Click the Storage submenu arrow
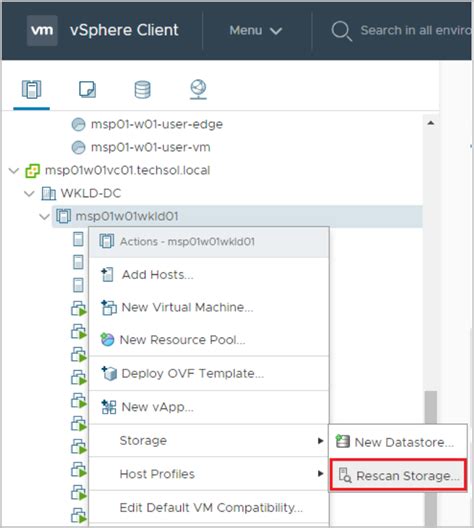 320,441
